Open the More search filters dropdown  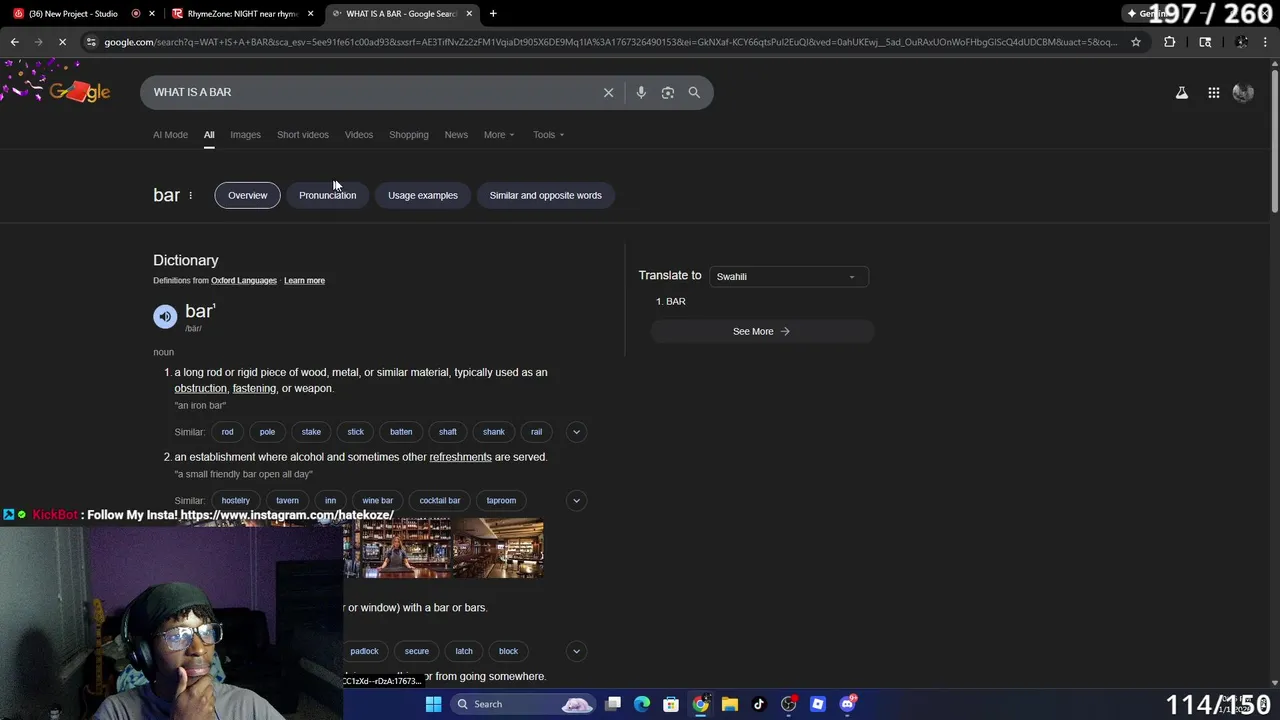point(499,135)
